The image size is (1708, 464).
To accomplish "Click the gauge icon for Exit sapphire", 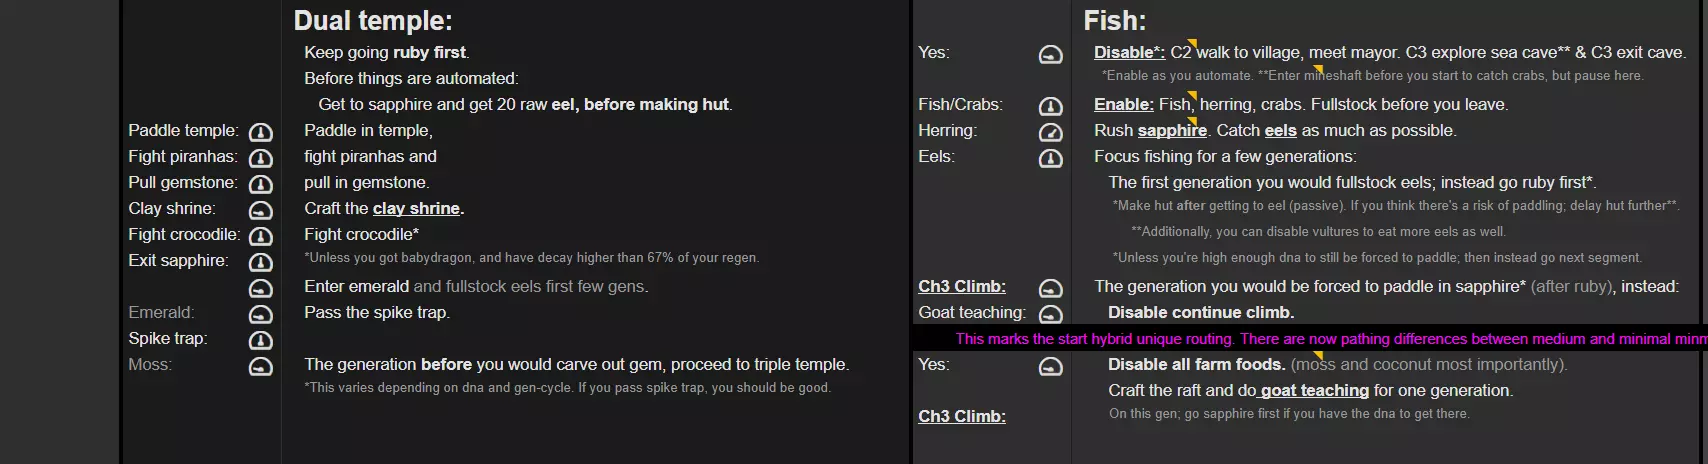I will pyautogui.click(x=260, y=262).
